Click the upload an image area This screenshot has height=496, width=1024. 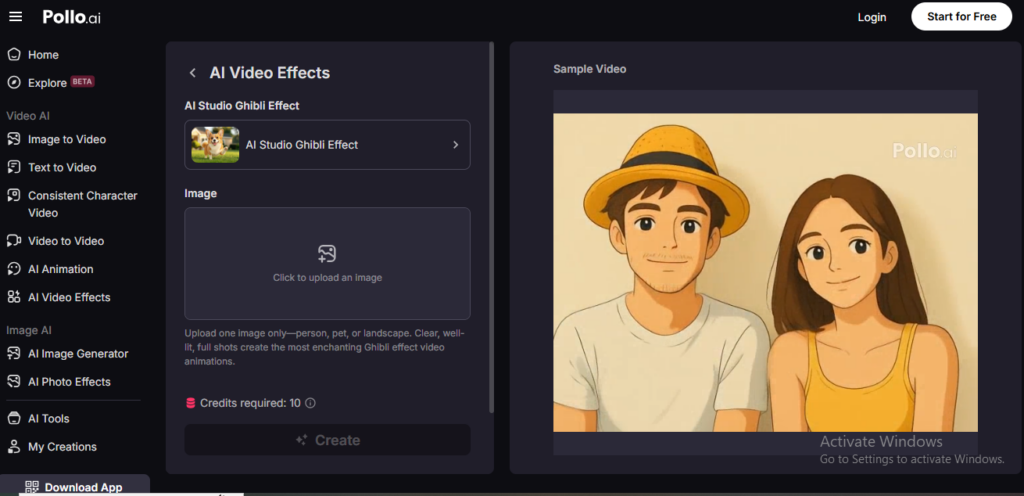(327, 264)
